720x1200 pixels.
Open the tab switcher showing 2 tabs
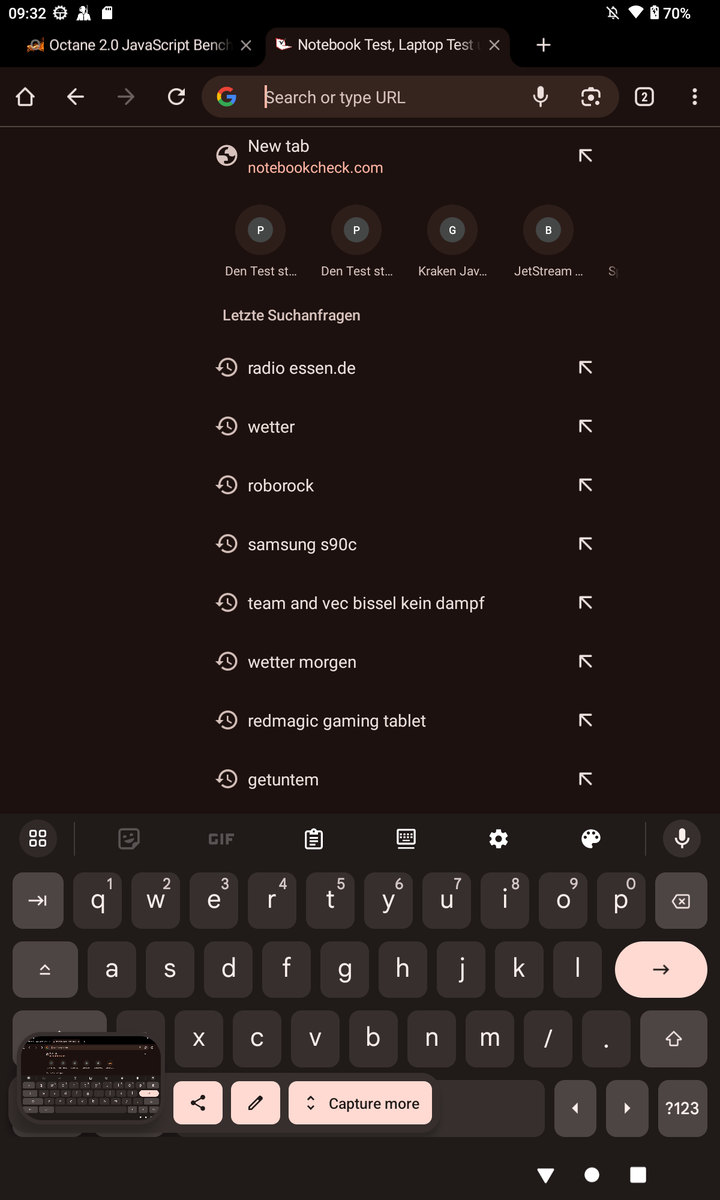pyautogui.click(x=644, y=97)
